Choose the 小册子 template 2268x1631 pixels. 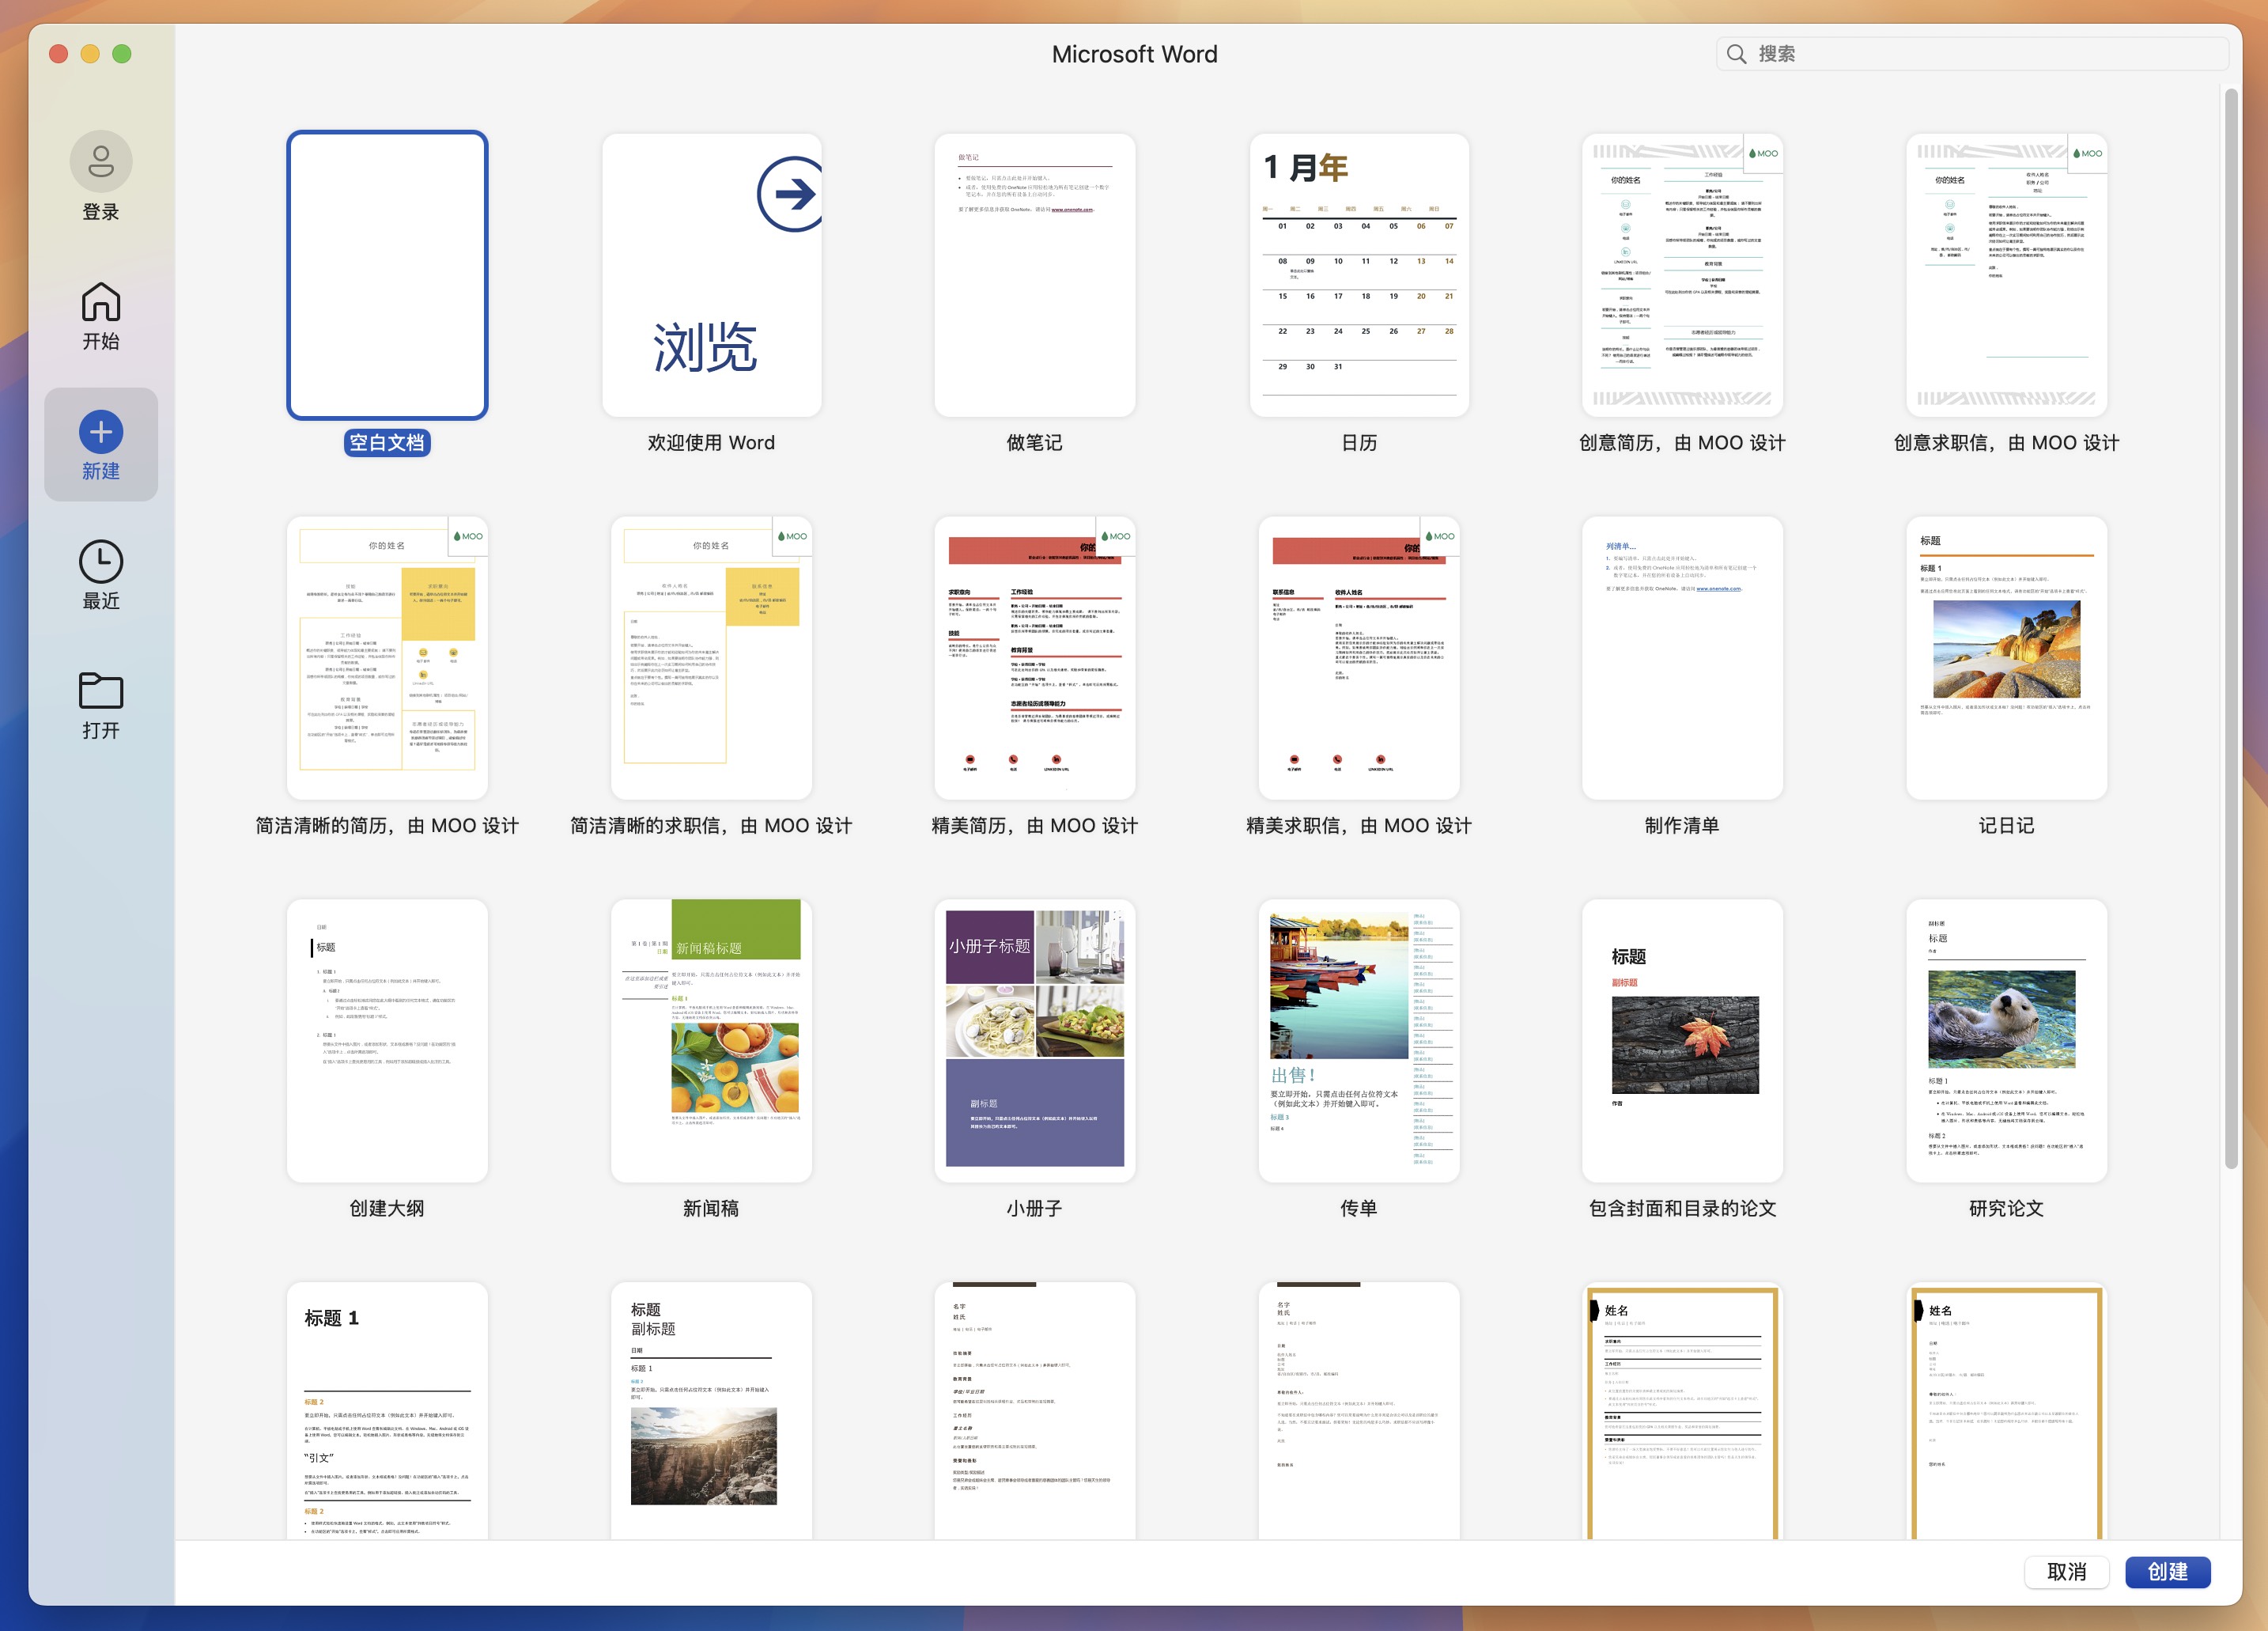(x=1034, y=1040)
